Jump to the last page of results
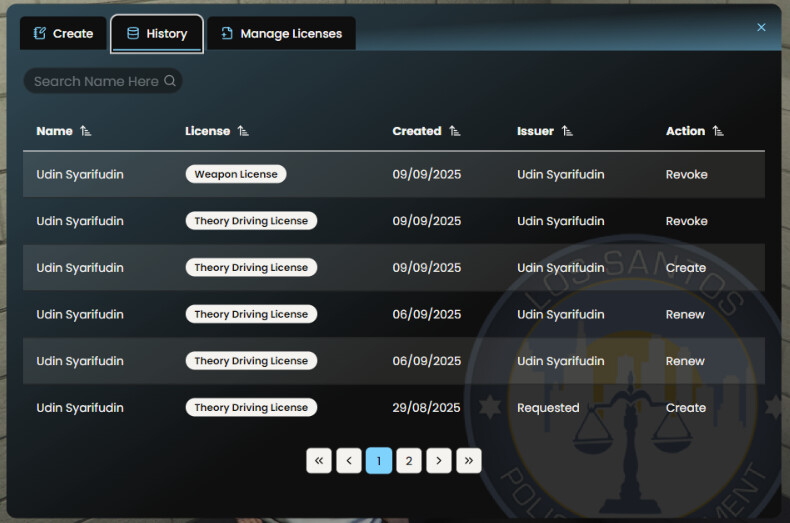Viewport: 790px width, 523px height. (468, 460)
